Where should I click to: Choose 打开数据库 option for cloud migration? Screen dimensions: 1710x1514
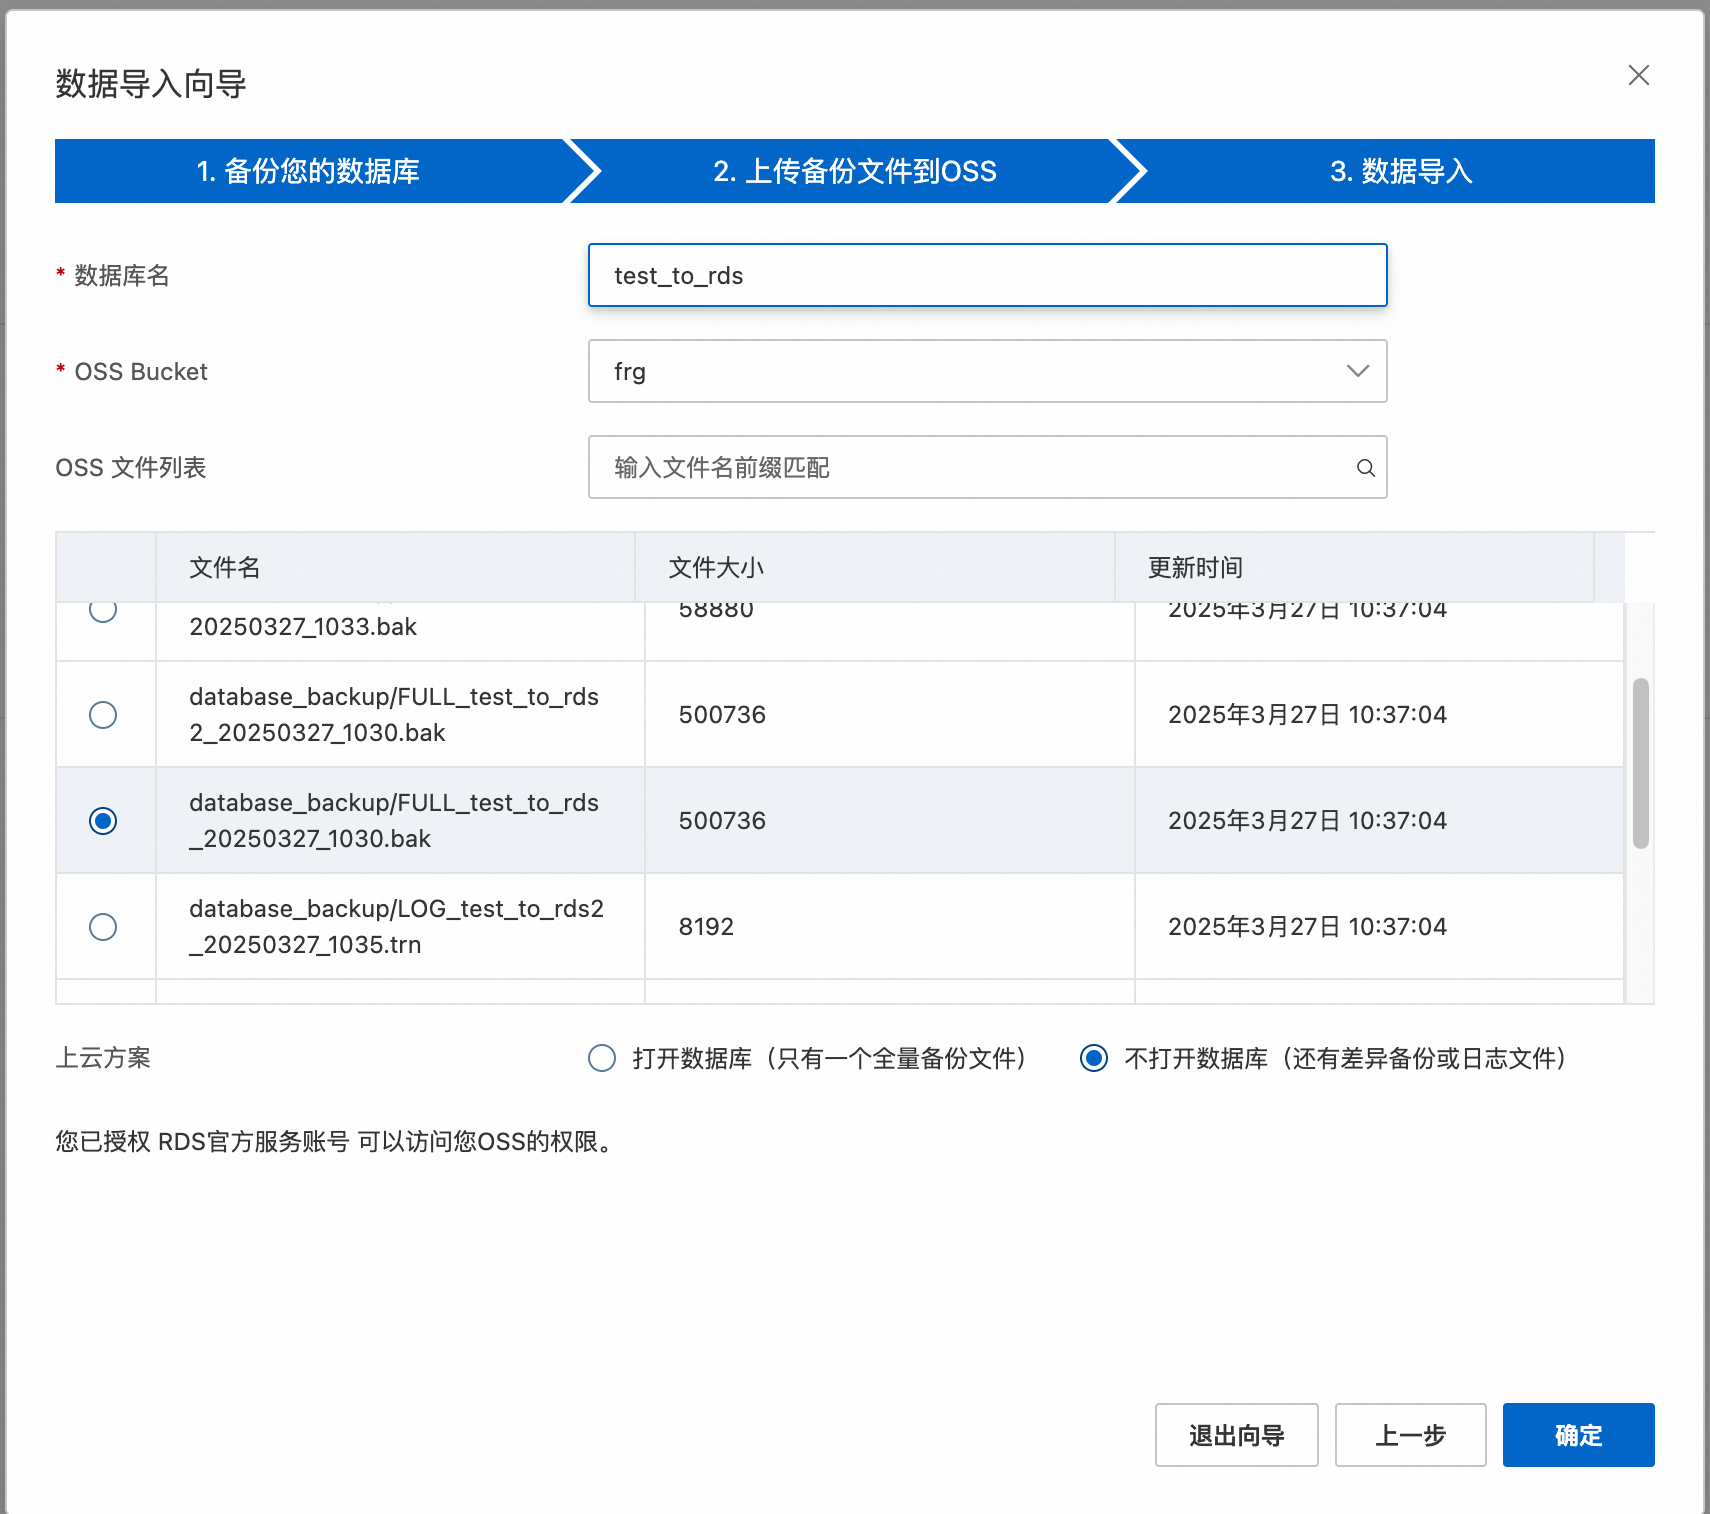click(602, 1058)
